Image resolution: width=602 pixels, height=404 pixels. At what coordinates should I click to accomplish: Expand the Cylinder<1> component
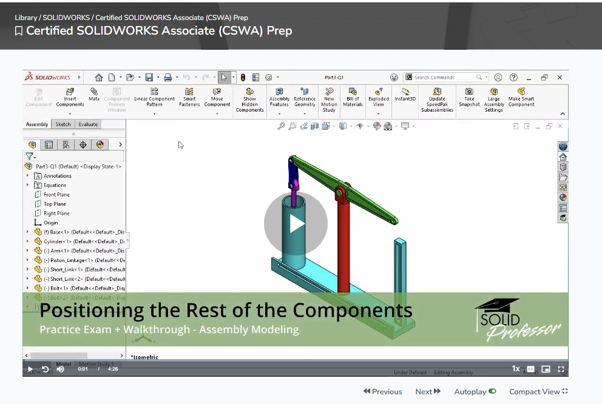[x=27, y=241]
